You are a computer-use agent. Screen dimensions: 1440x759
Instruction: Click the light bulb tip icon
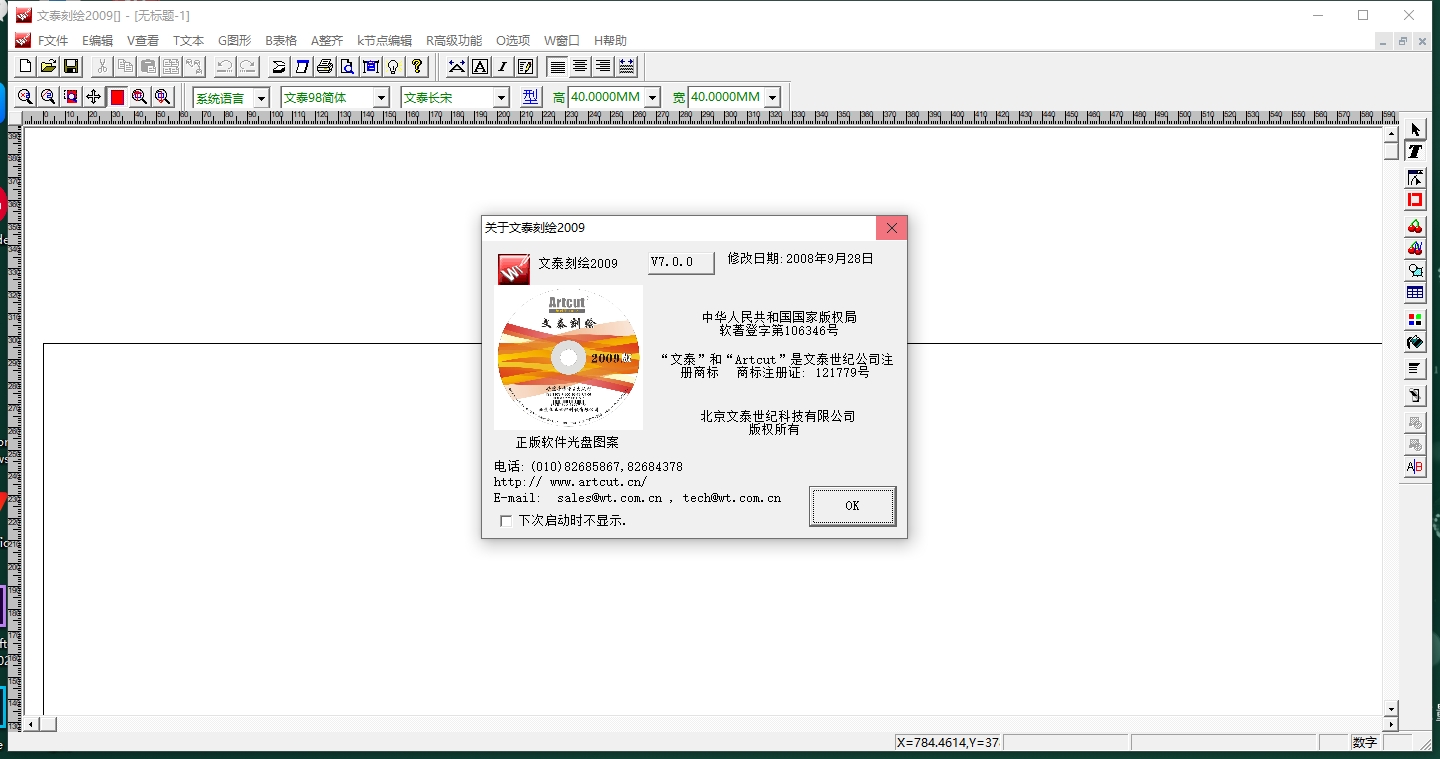tap(394, 67)
